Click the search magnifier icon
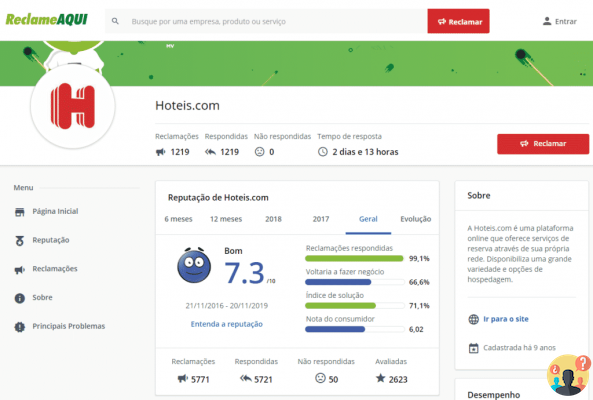 pos(115,21)
